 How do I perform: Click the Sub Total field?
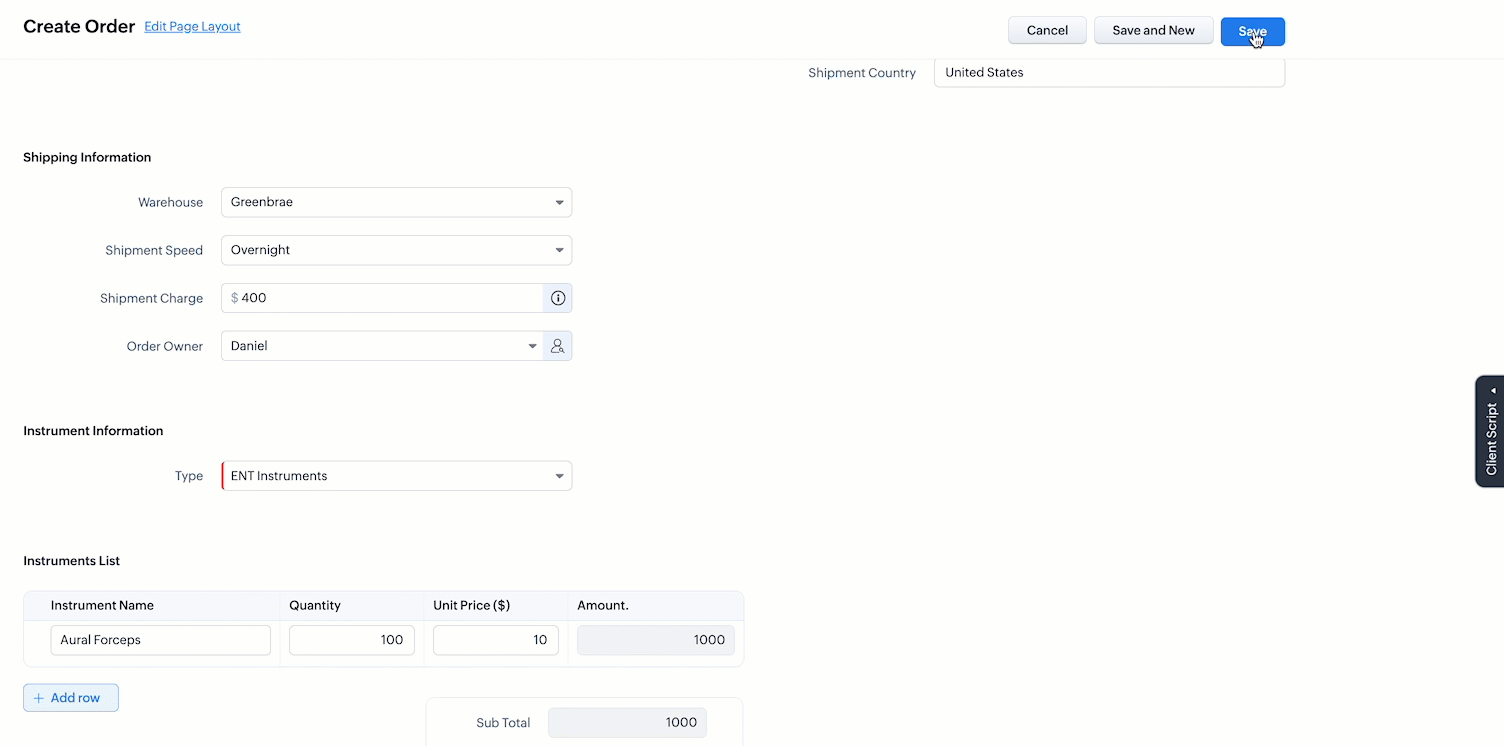point(627,723)
